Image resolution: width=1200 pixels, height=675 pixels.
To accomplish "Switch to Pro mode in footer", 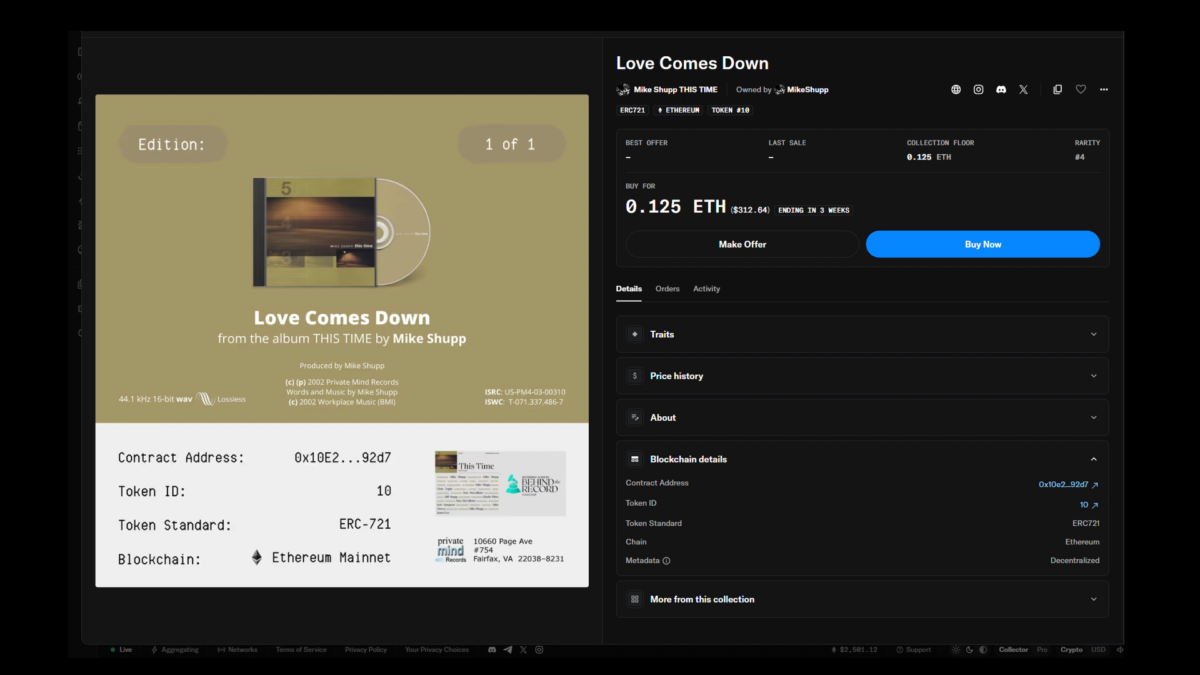I will [x=1042, y=650].
